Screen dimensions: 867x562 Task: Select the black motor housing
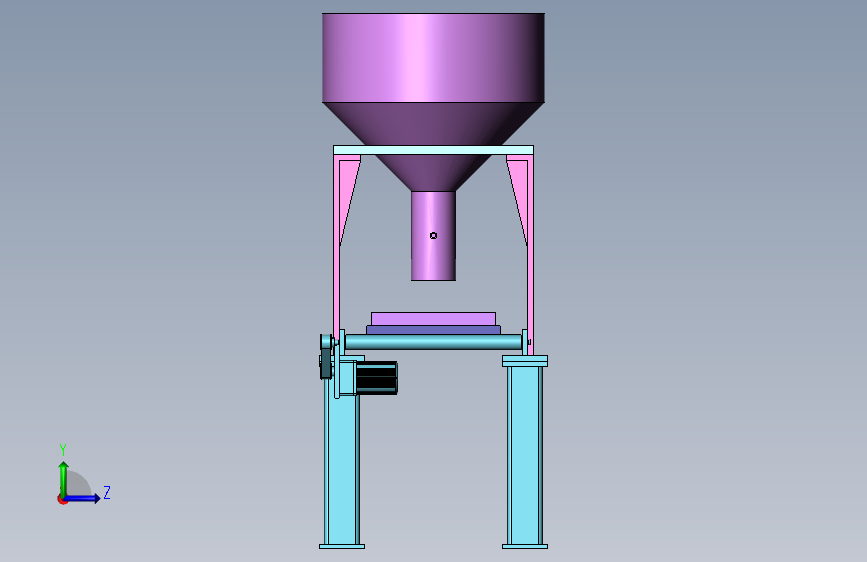[x=376, y=378]
